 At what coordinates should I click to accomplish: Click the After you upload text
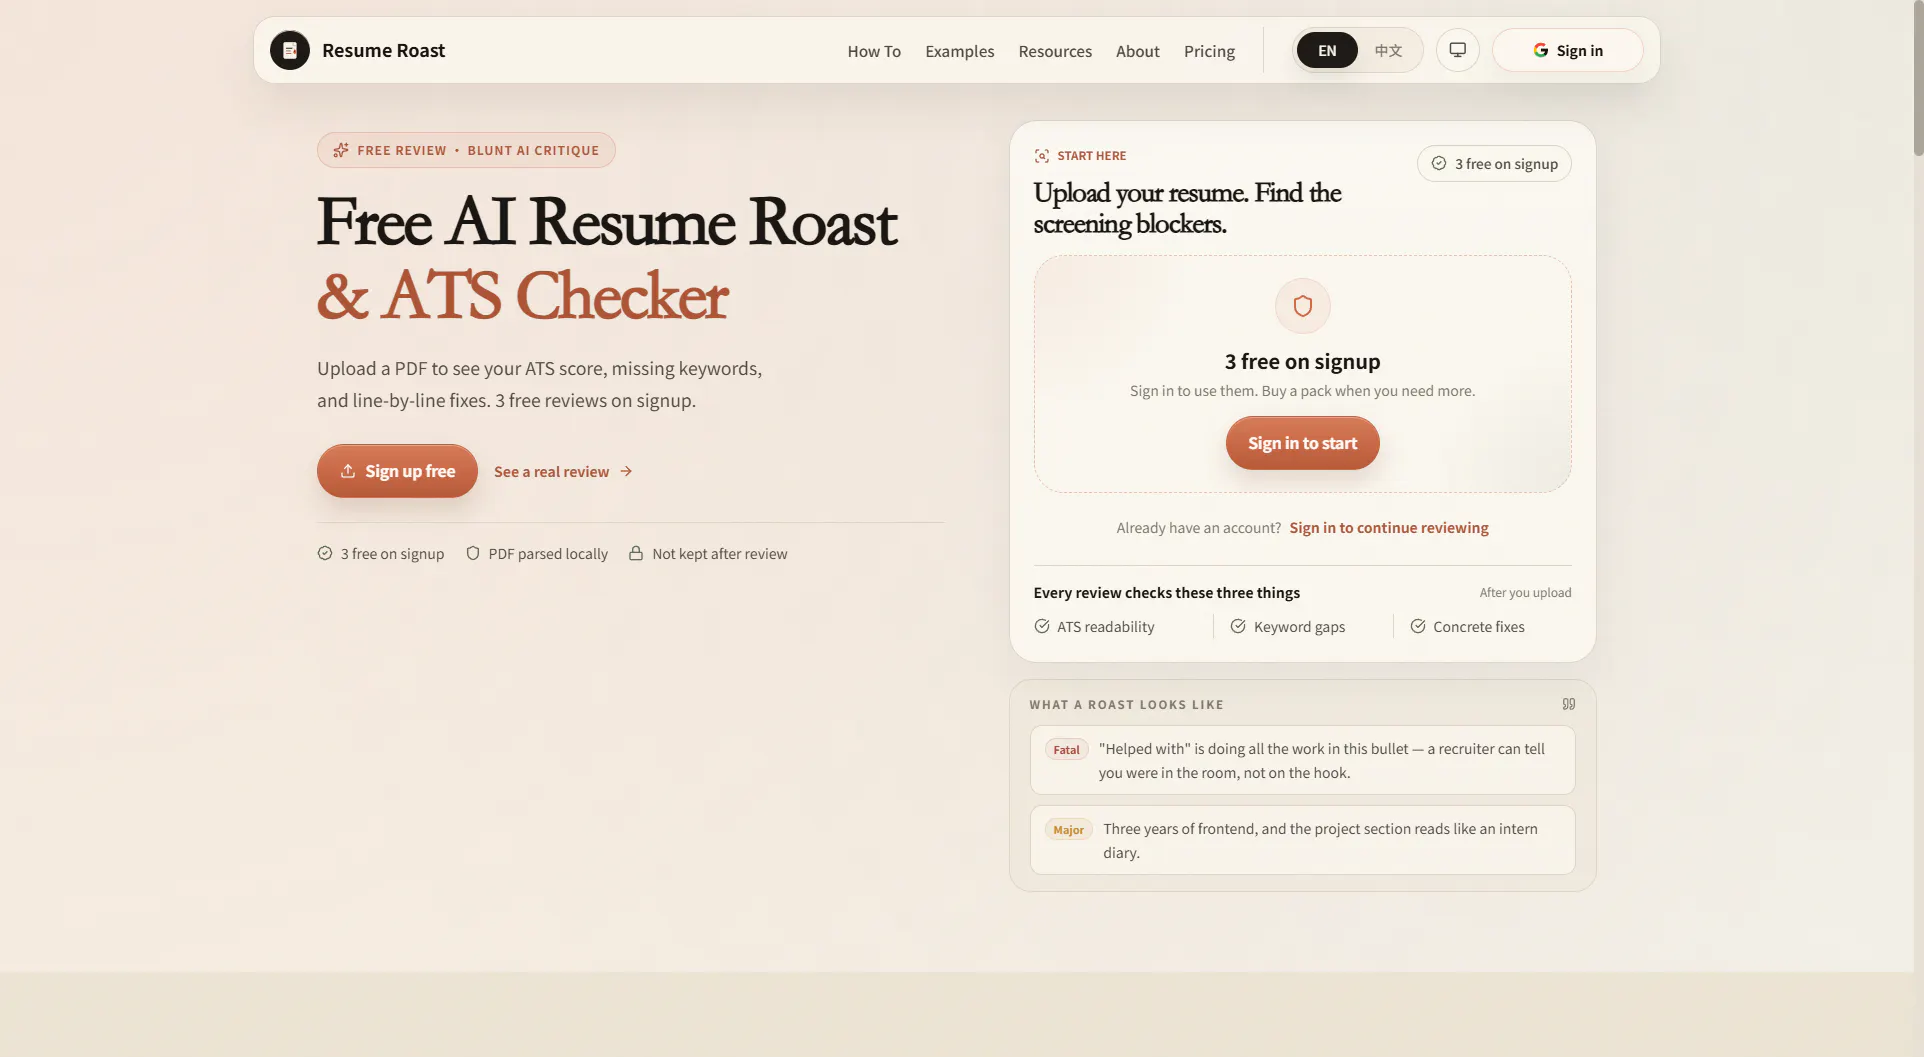(x=1525, y=593)
